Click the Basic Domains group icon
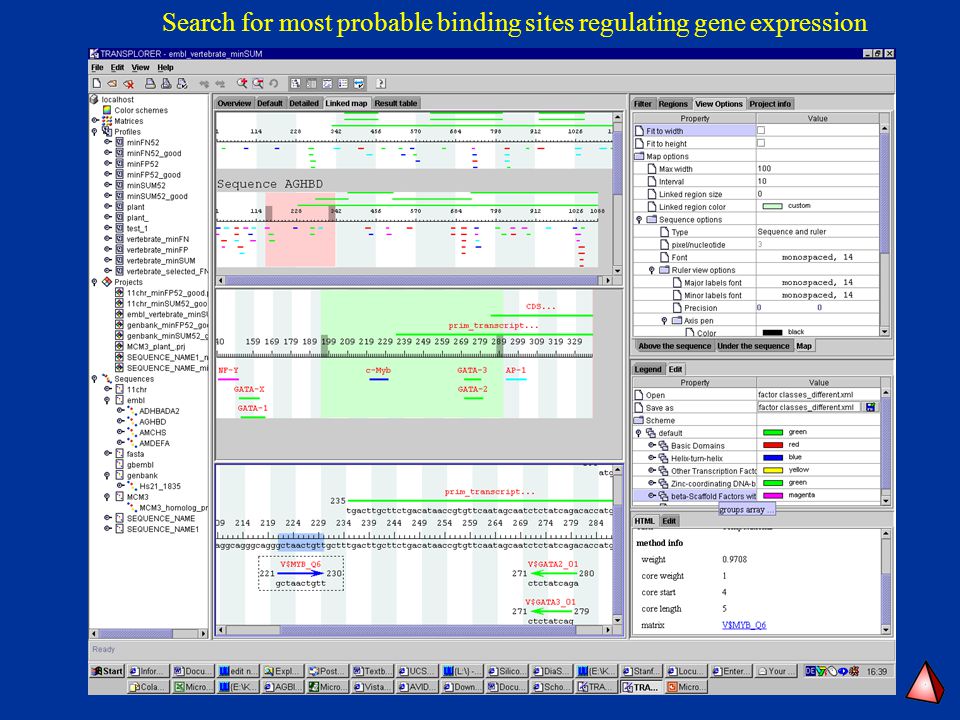The image size is (960, 720). 663,446
